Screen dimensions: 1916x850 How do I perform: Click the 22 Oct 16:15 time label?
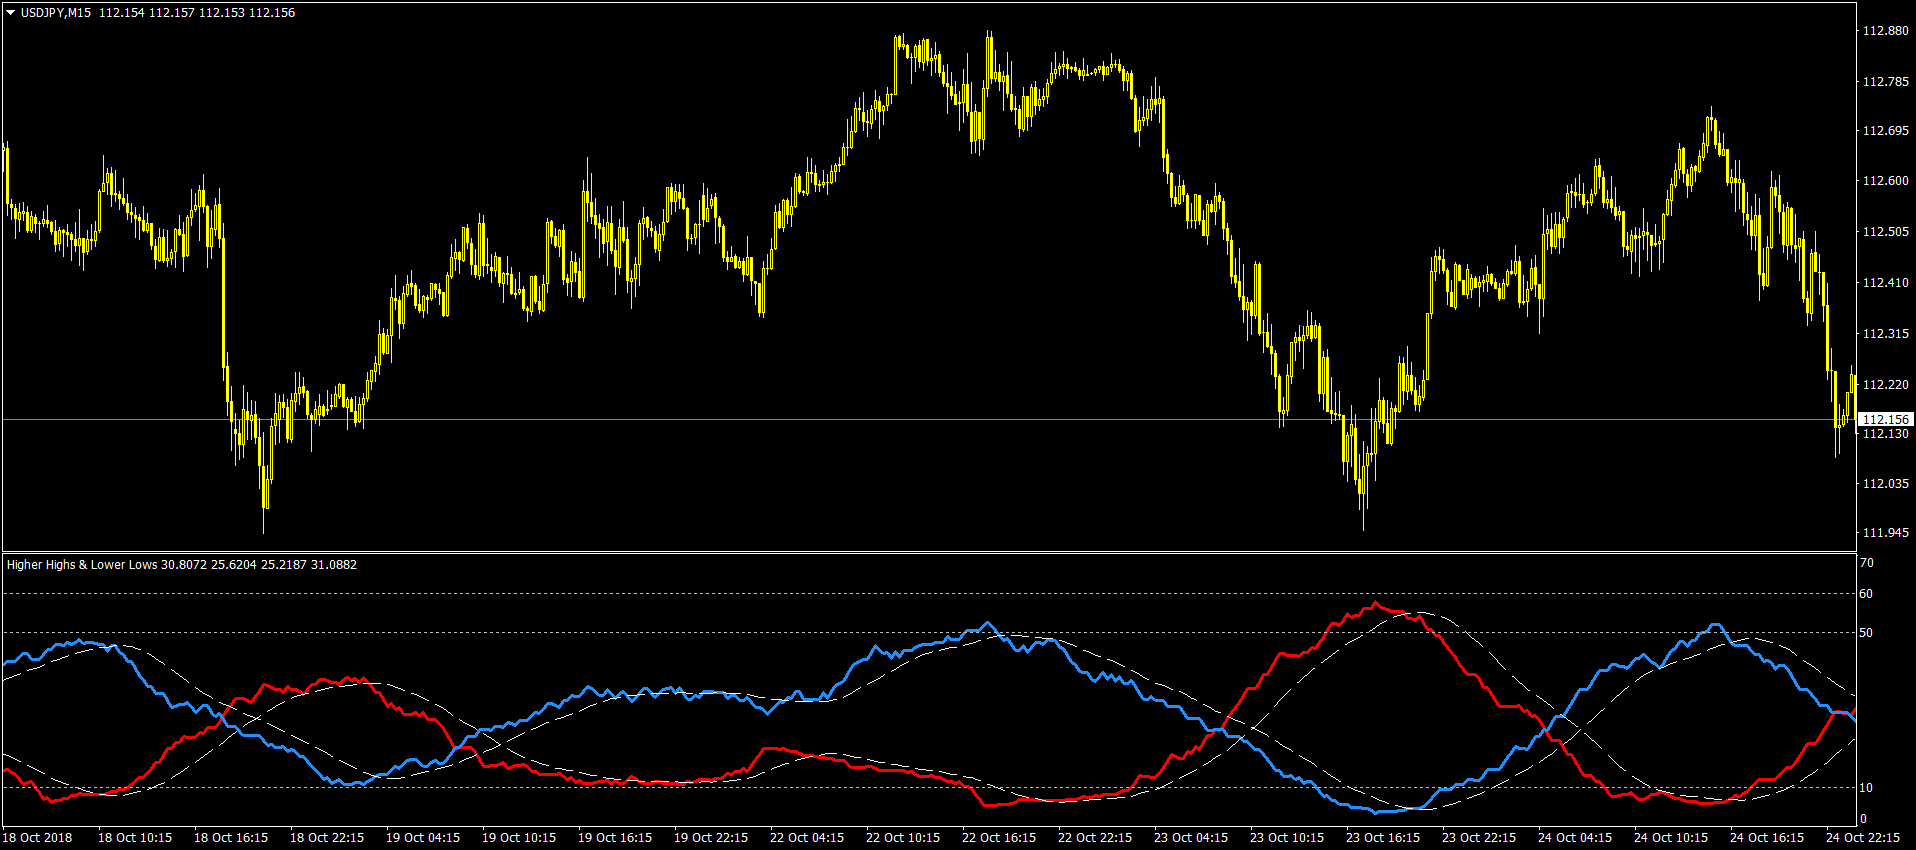[999, 838]
